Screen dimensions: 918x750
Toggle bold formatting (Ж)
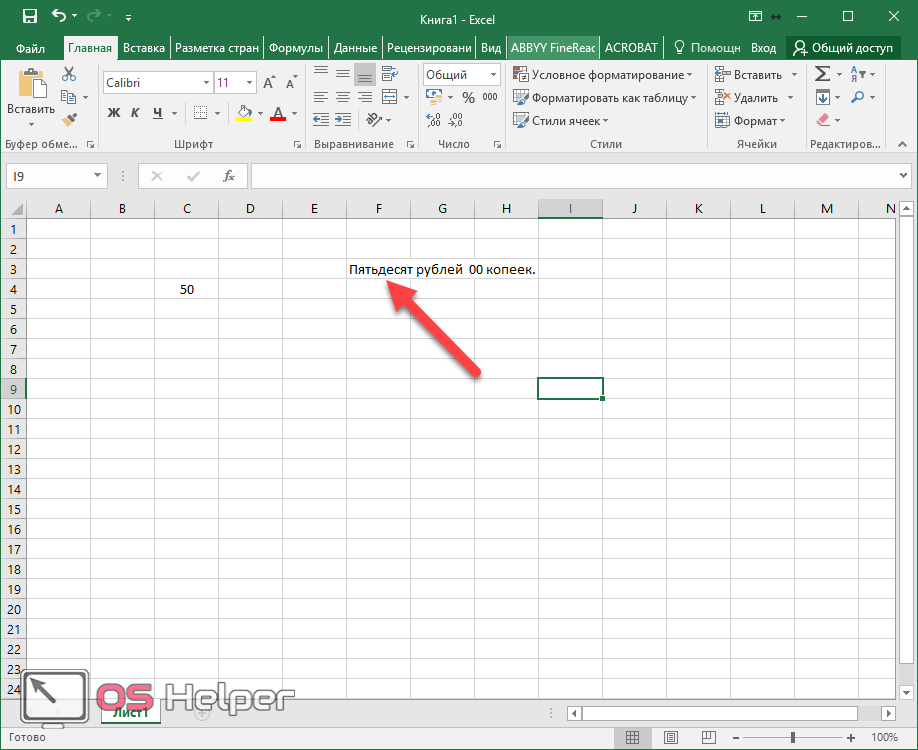click(x=114, y=113)
